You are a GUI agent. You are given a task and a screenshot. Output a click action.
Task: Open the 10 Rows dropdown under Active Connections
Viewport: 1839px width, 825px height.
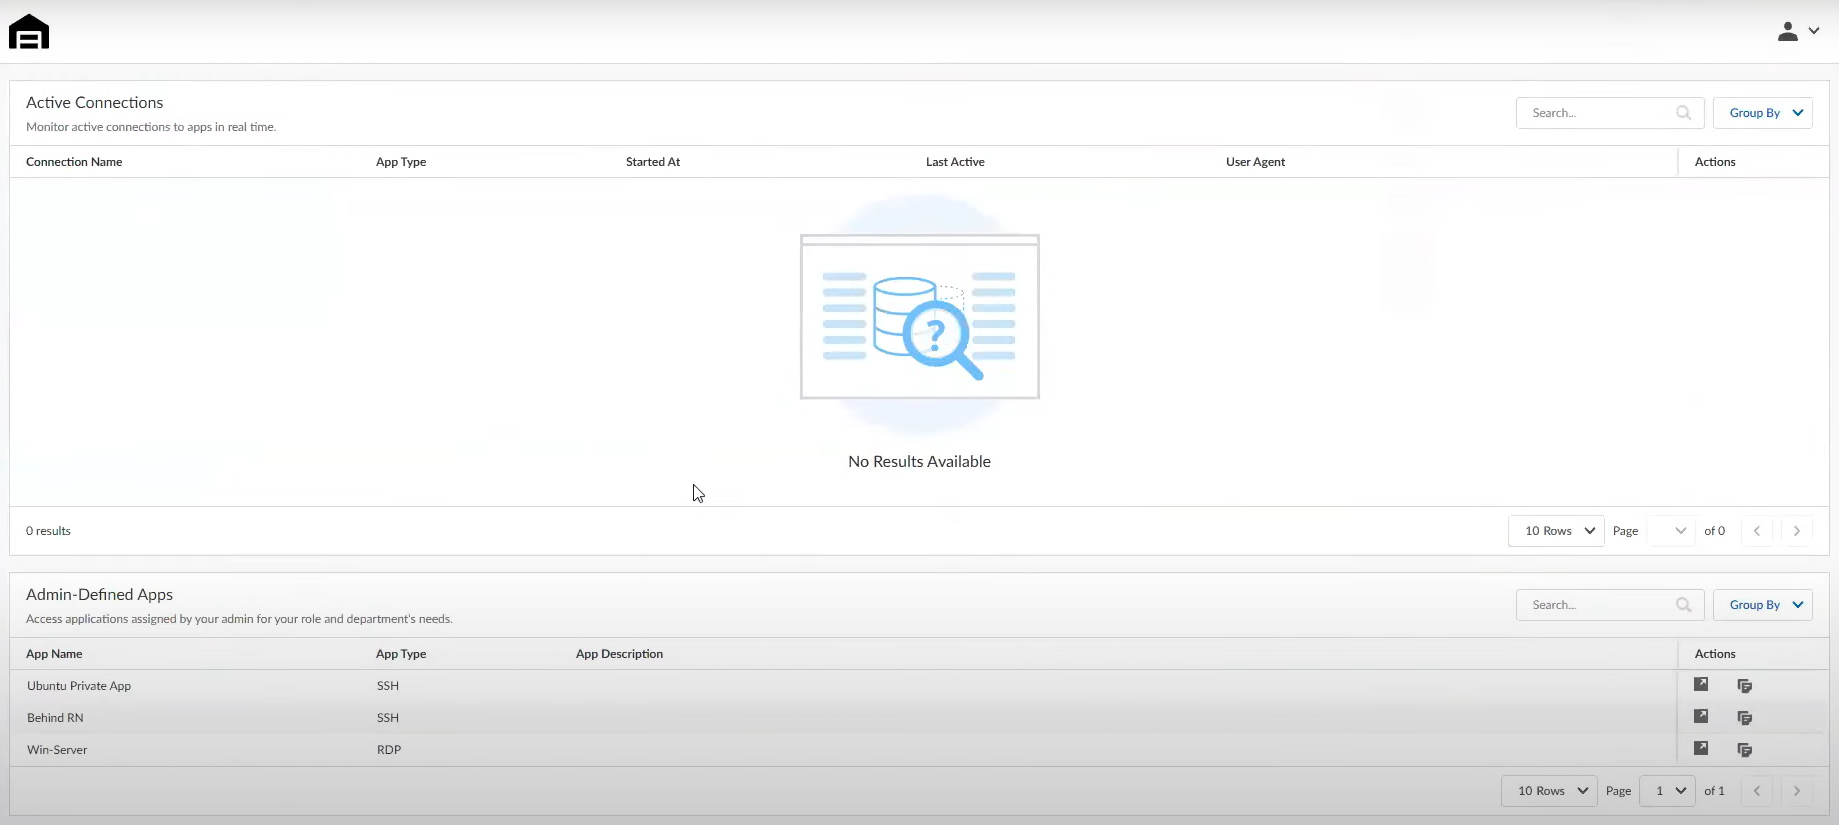tap(1556, 531)
